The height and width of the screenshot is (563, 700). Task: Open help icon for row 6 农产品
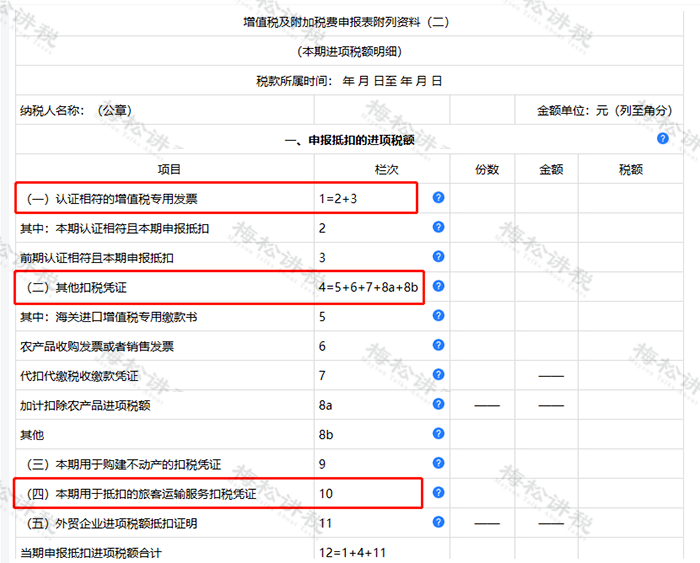438,345
